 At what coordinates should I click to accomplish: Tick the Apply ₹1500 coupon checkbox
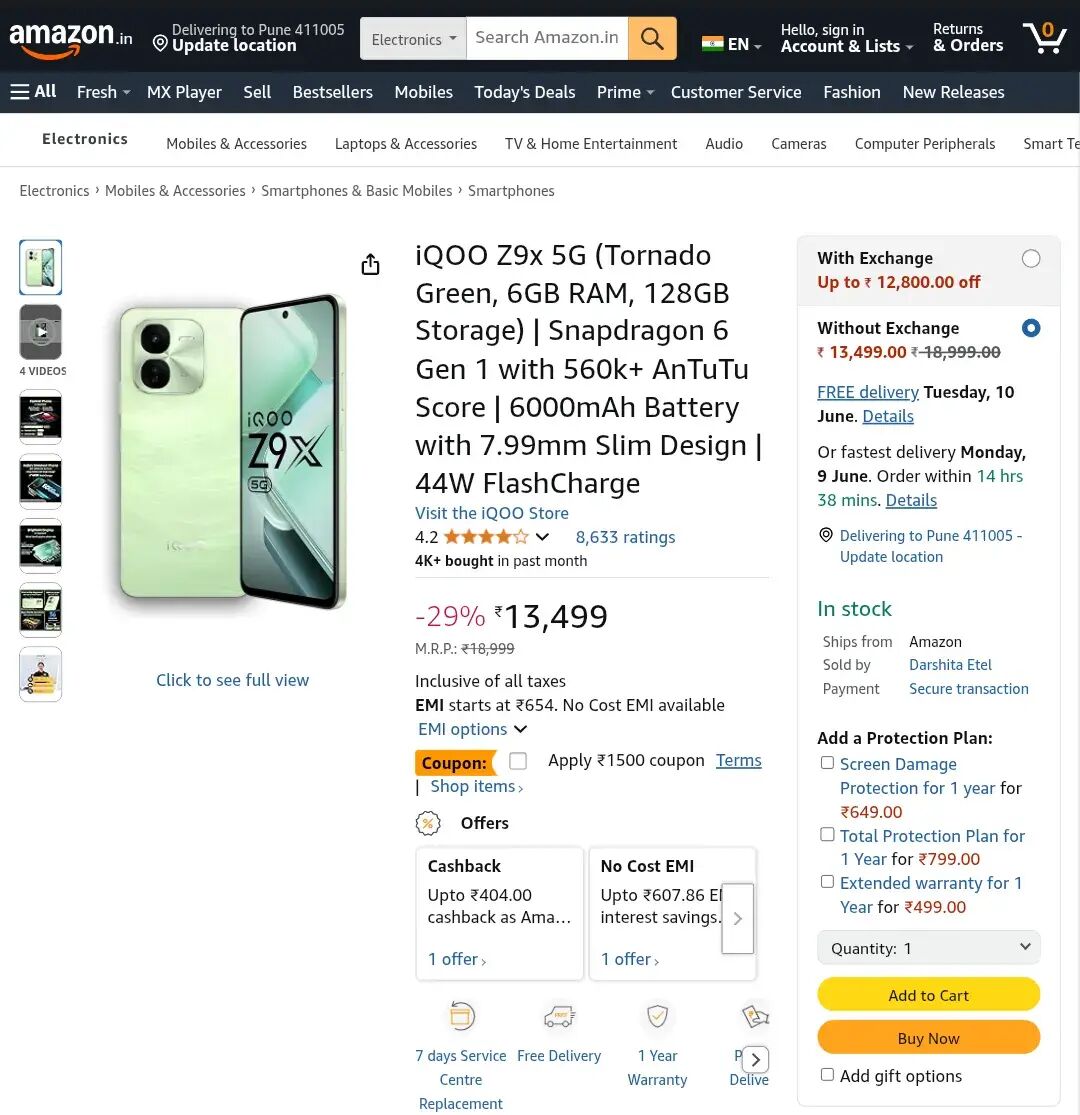point(518,761)
